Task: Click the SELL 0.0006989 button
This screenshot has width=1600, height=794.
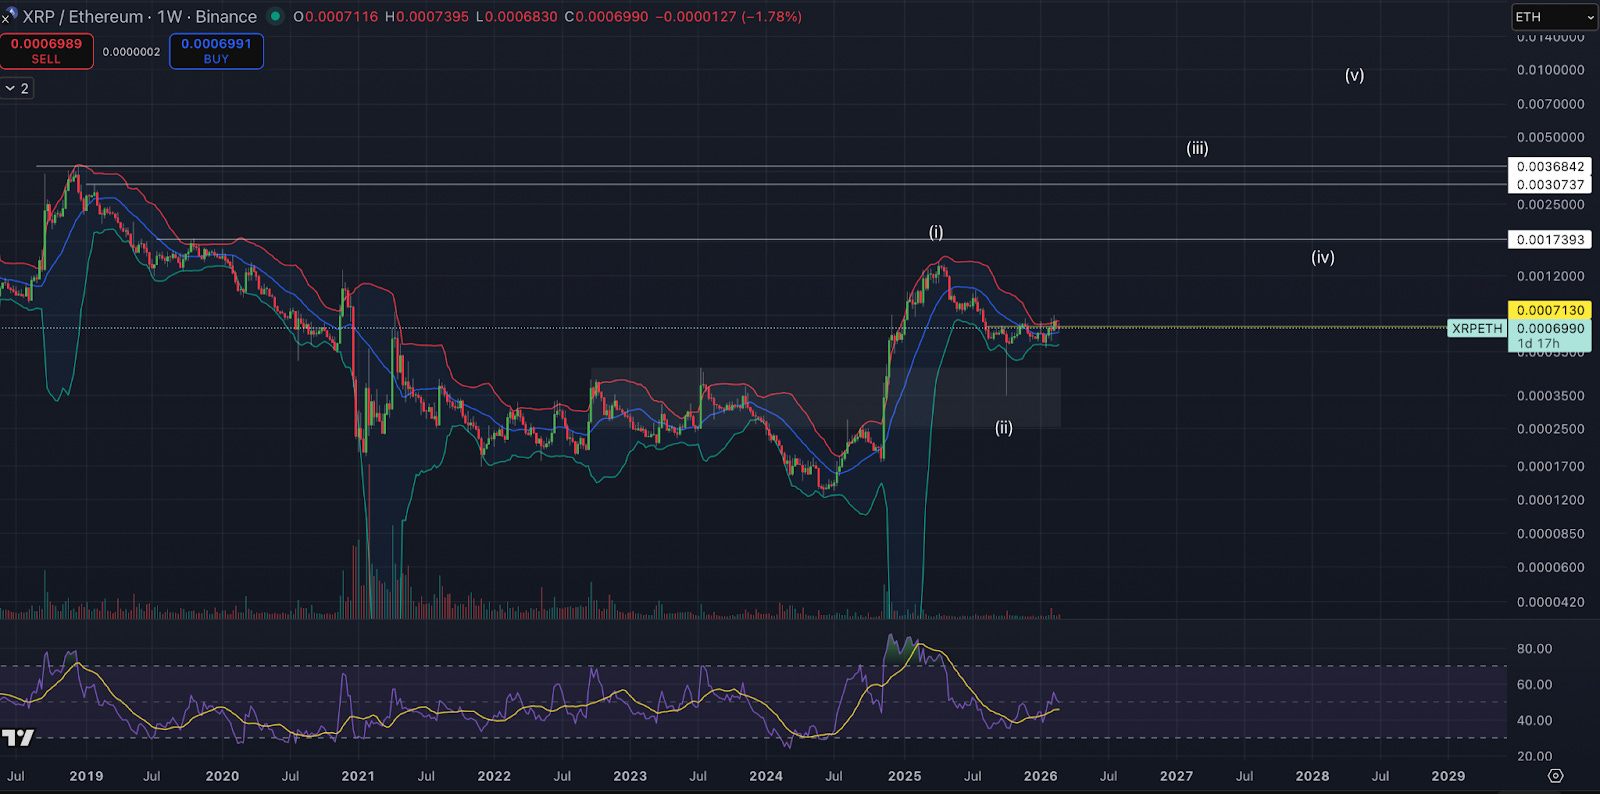Action: (x=46, y=51)
